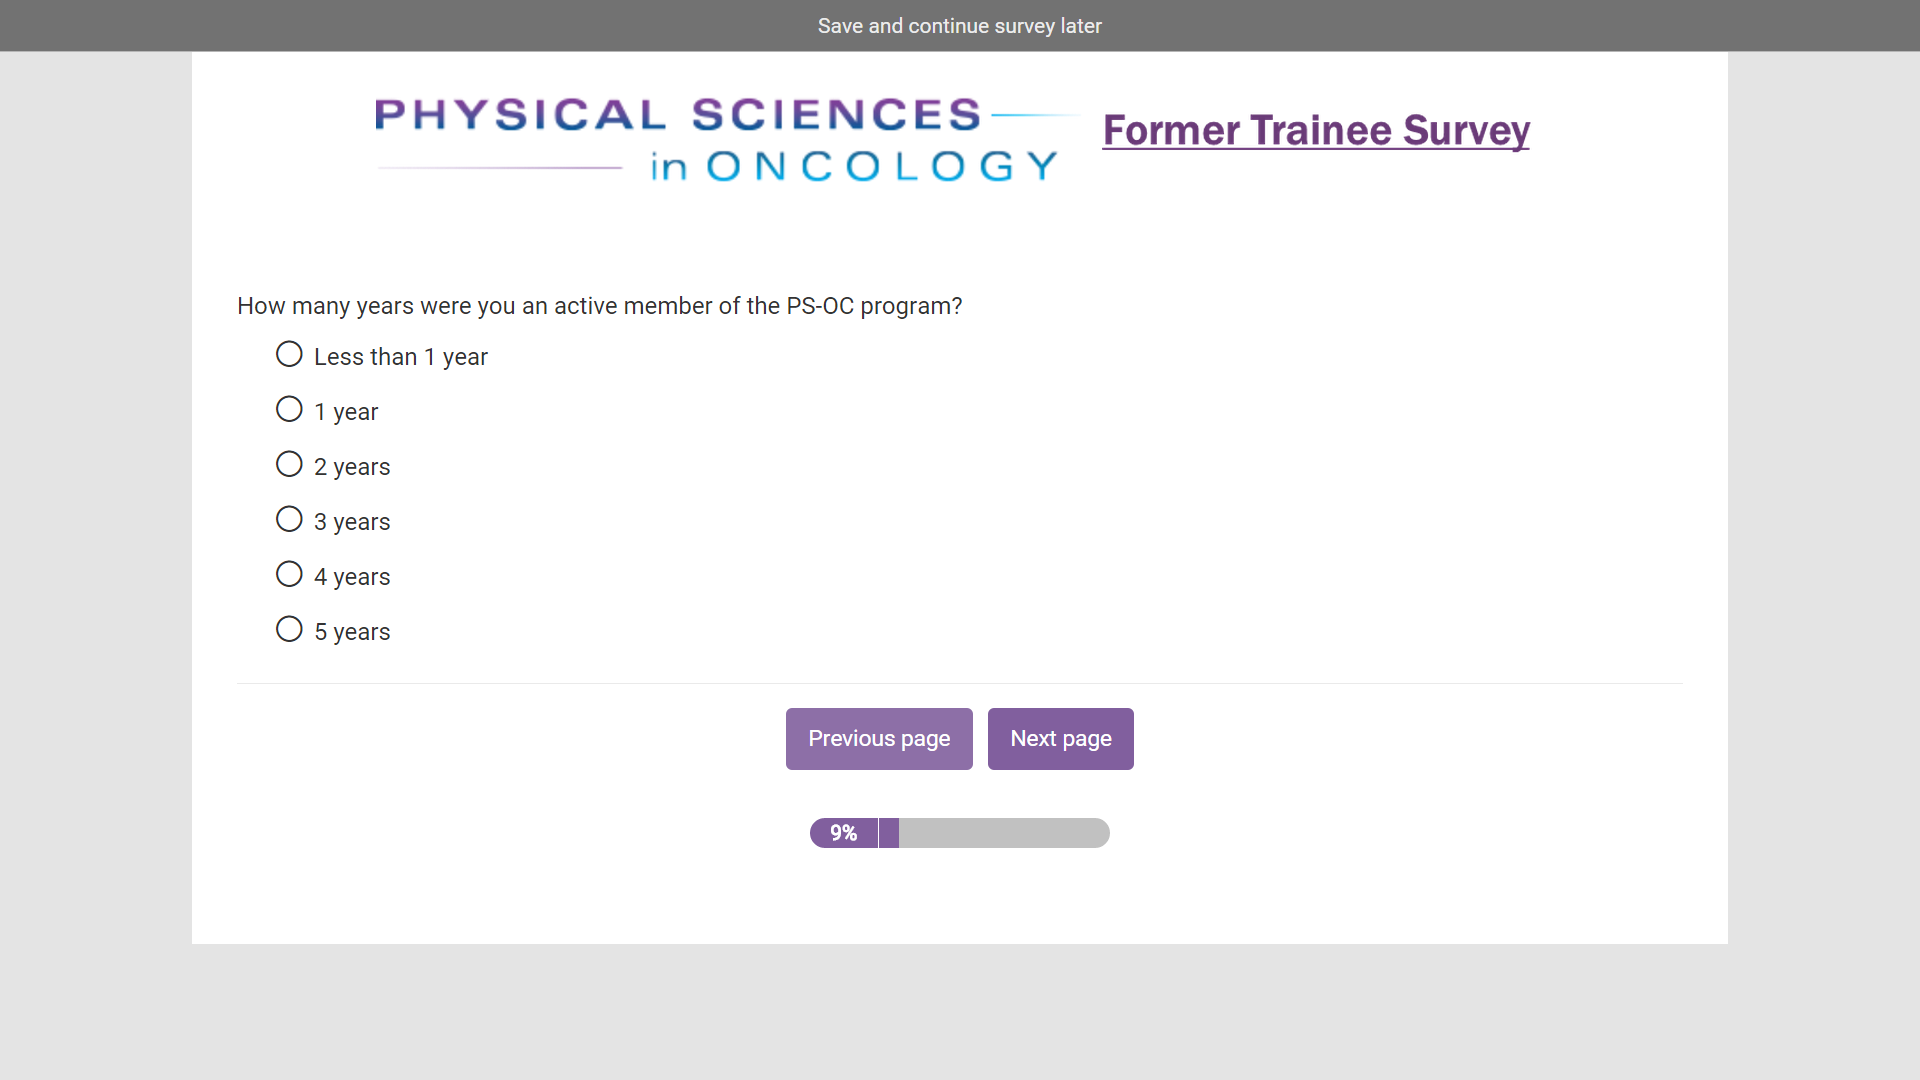Screen dimensions: 1920x1080
Task: Choose the '1 year' radio circle
Action: [x=289, y=410]
